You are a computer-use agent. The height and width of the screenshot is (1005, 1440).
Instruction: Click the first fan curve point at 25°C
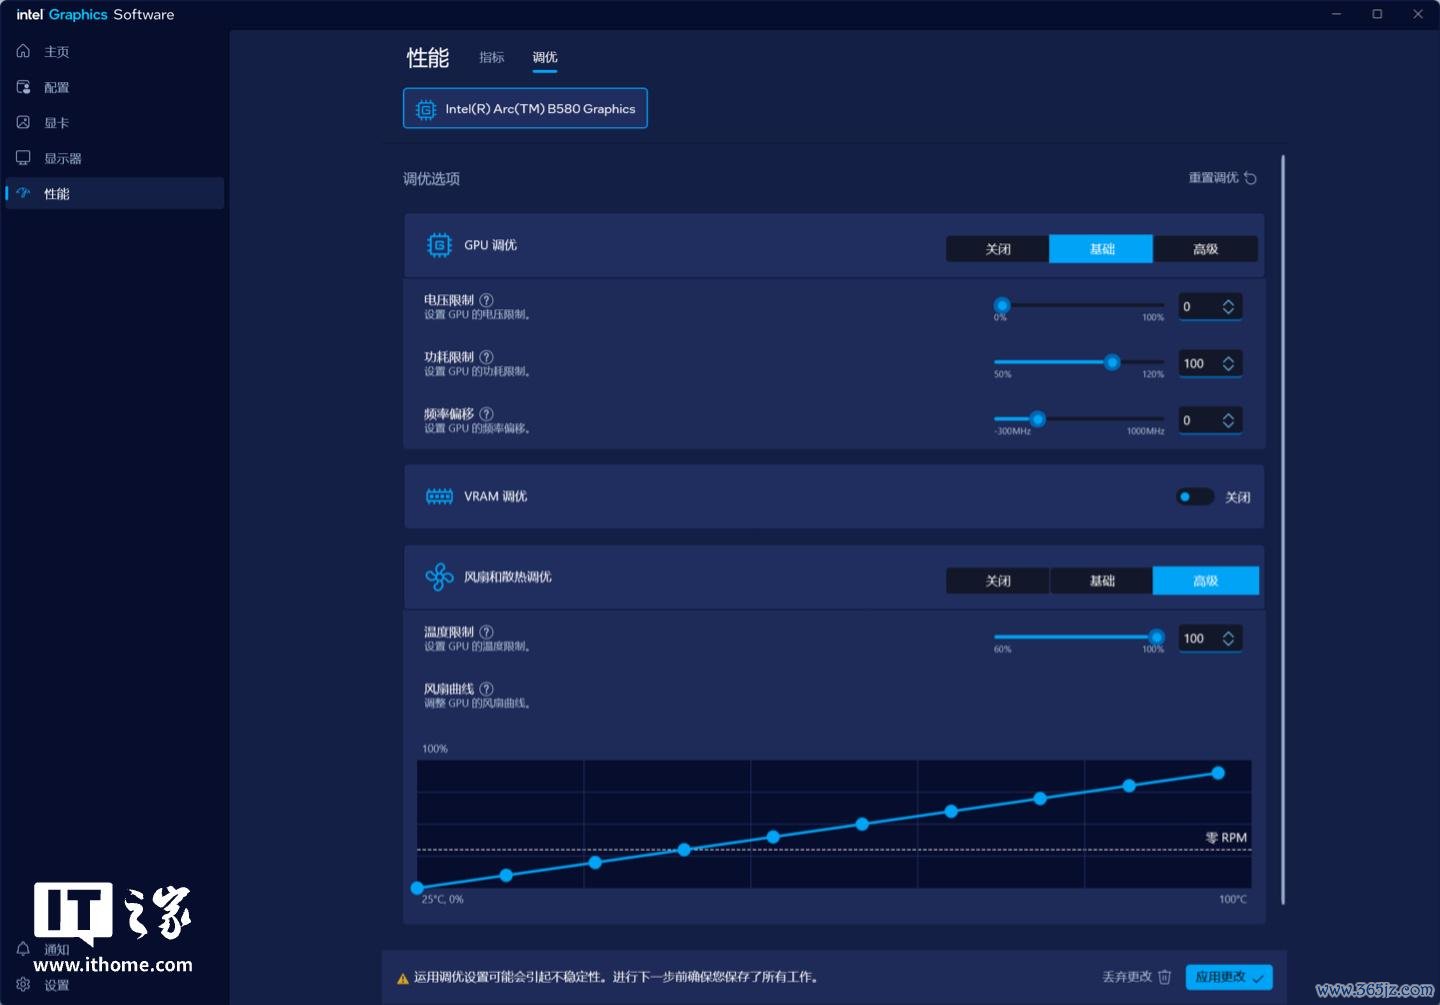click(417, 888)
